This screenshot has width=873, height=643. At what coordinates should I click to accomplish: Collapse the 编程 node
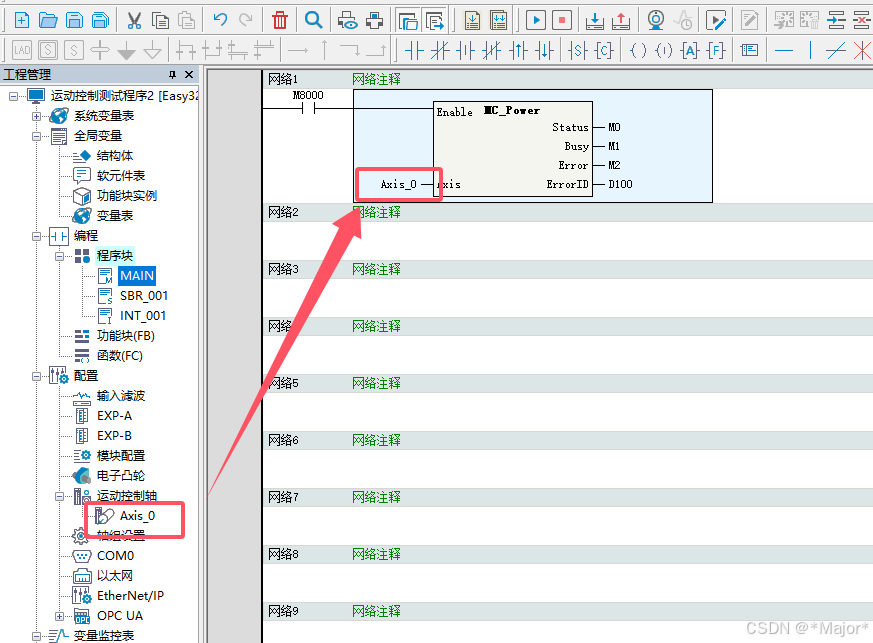(36, 236)
